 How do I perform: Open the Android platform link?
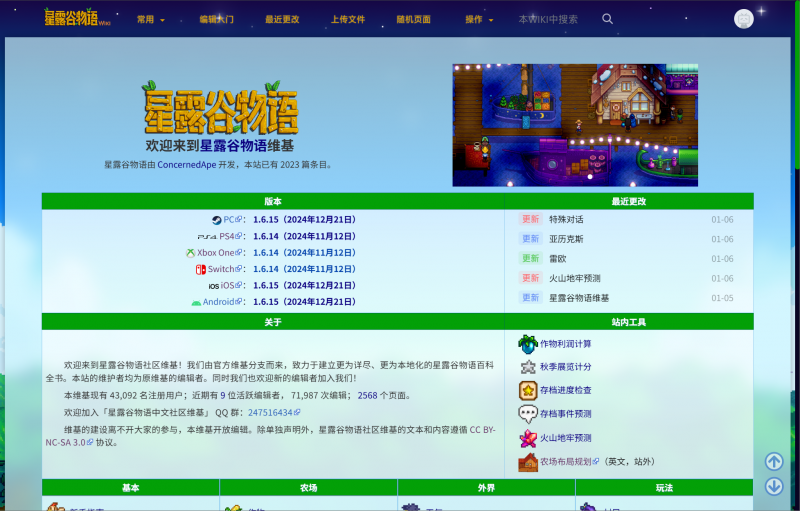tap(222, 301)
